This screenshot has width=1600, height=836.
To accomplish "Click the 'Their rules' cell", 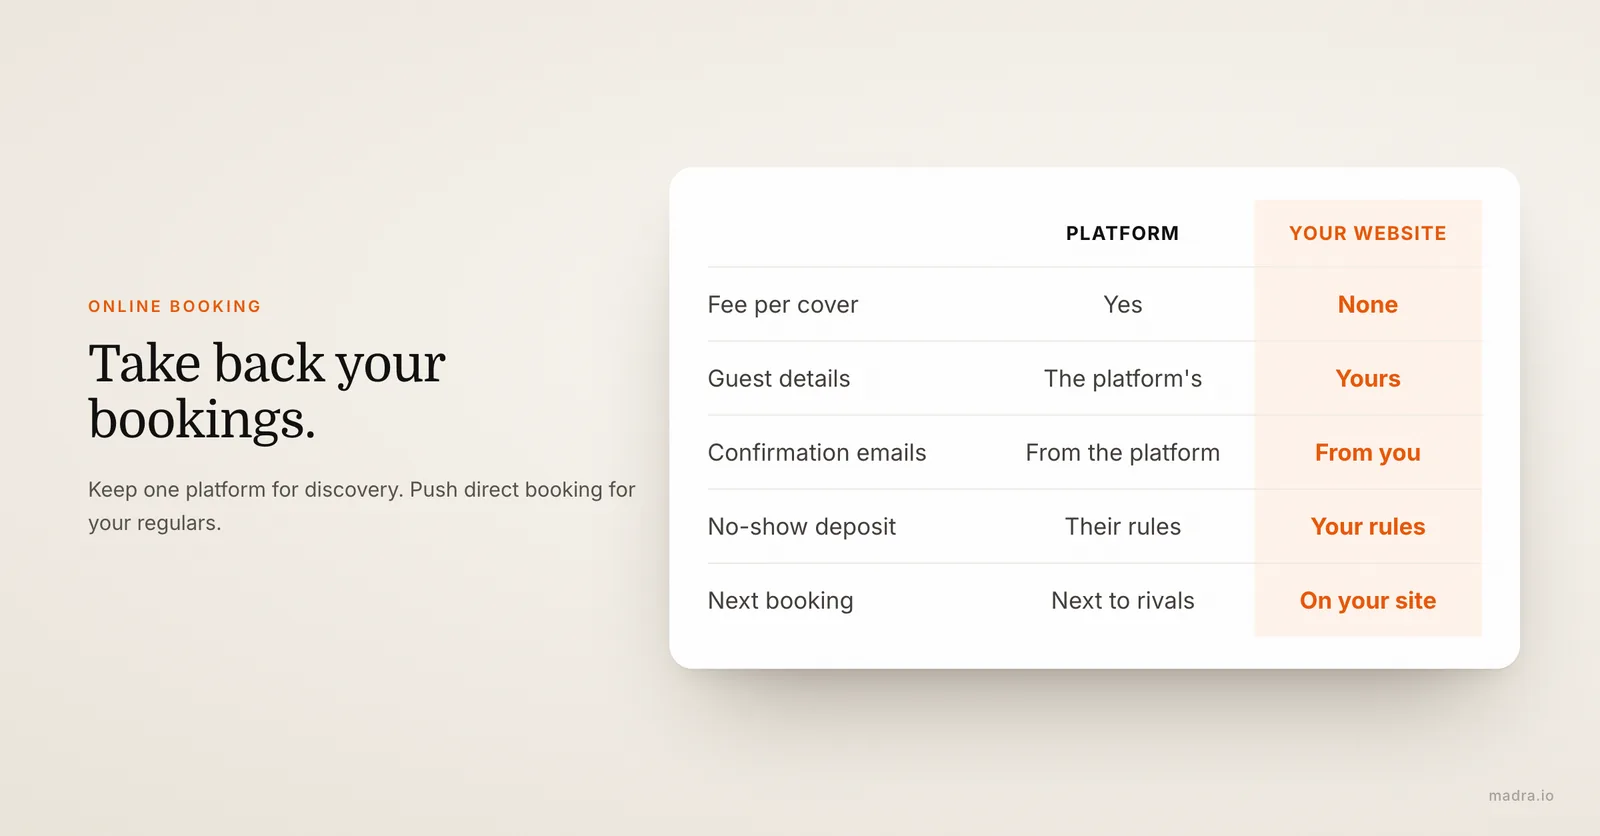I will click(1123, 527).
